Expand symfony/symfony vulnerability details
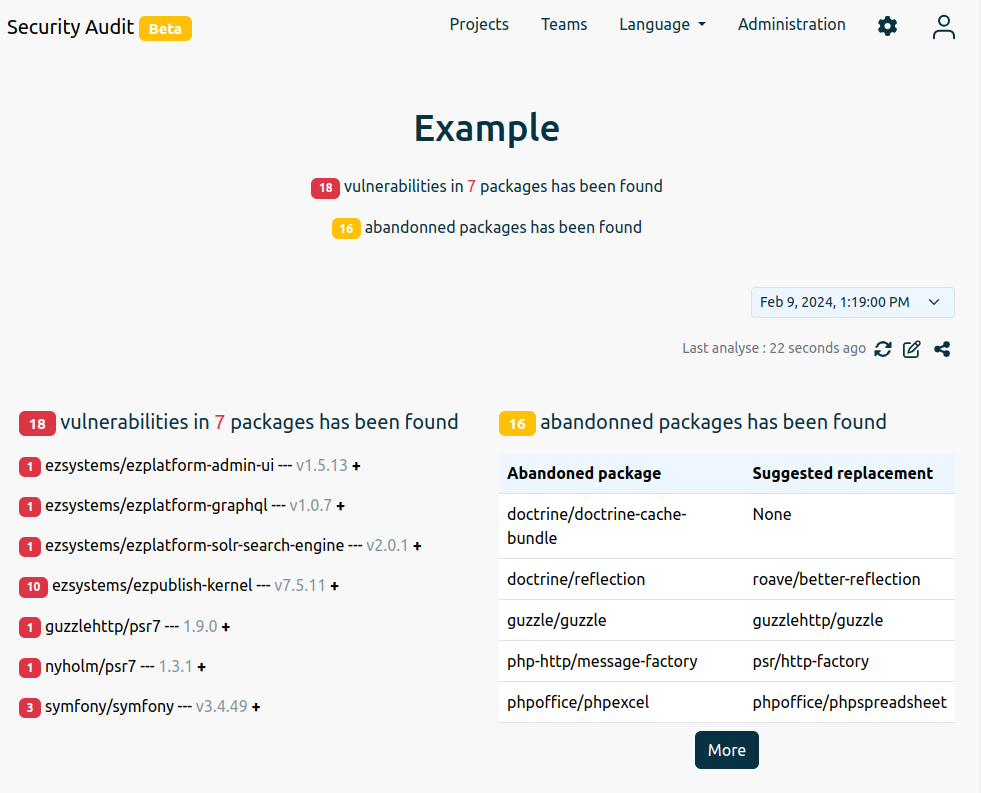 click(x=256, y=707)
